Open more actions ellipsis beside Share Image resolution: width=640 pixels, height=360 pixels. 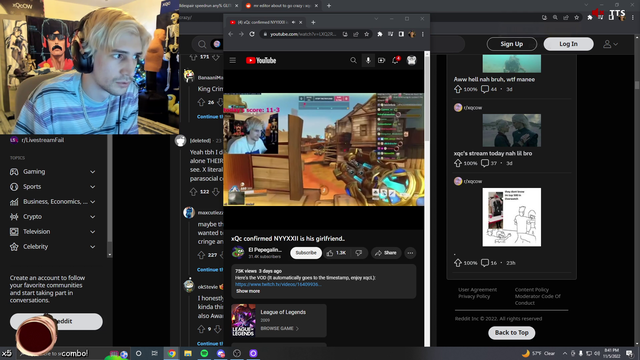tap(410, 253)
